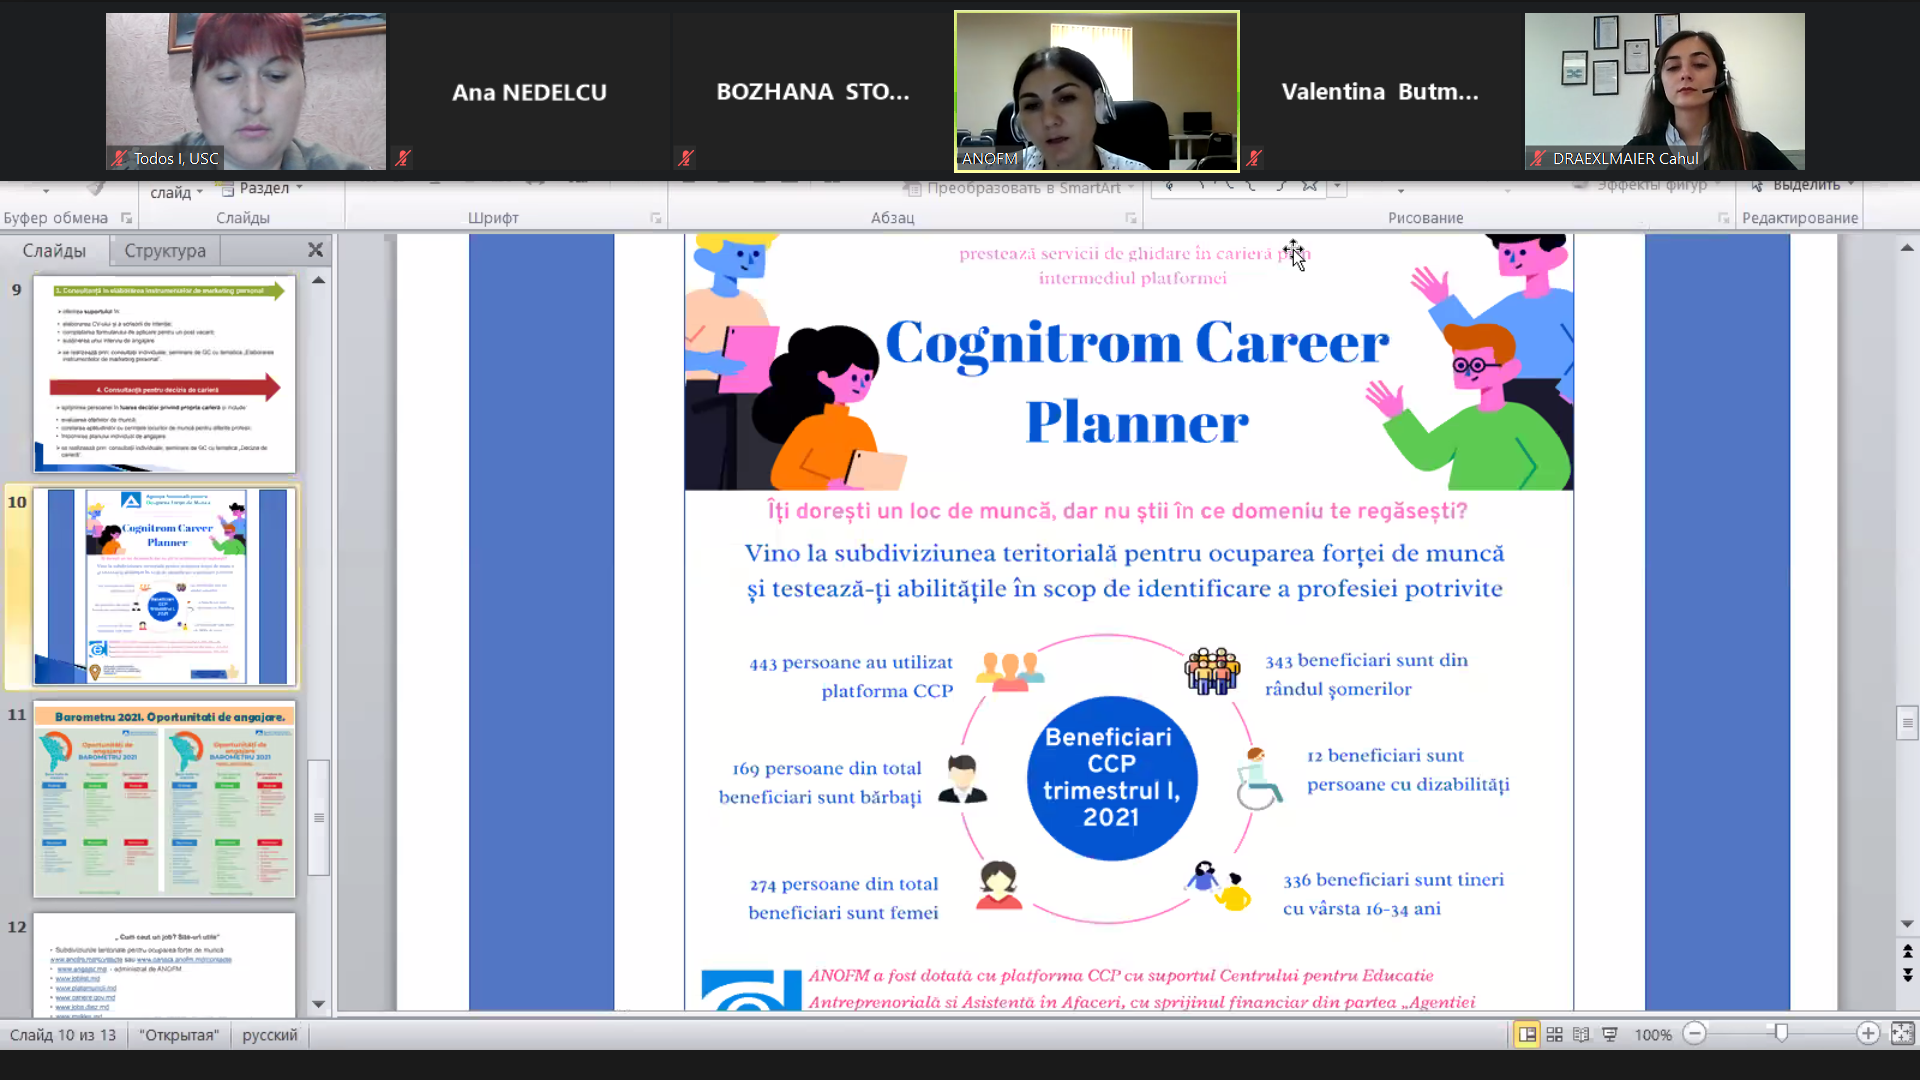This screenshot has height=1080, width=1920.
Task: Open Reading view from status bar
Action: 1581,1034
